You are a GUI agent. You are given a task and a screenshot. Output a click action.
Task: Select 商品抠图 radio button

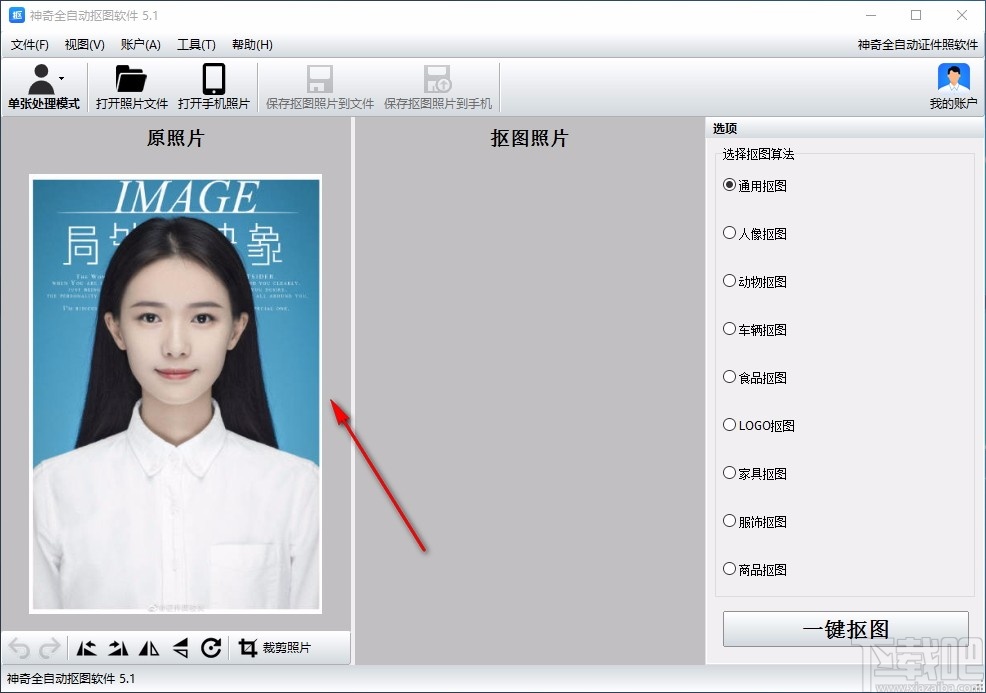coord(729,568)
